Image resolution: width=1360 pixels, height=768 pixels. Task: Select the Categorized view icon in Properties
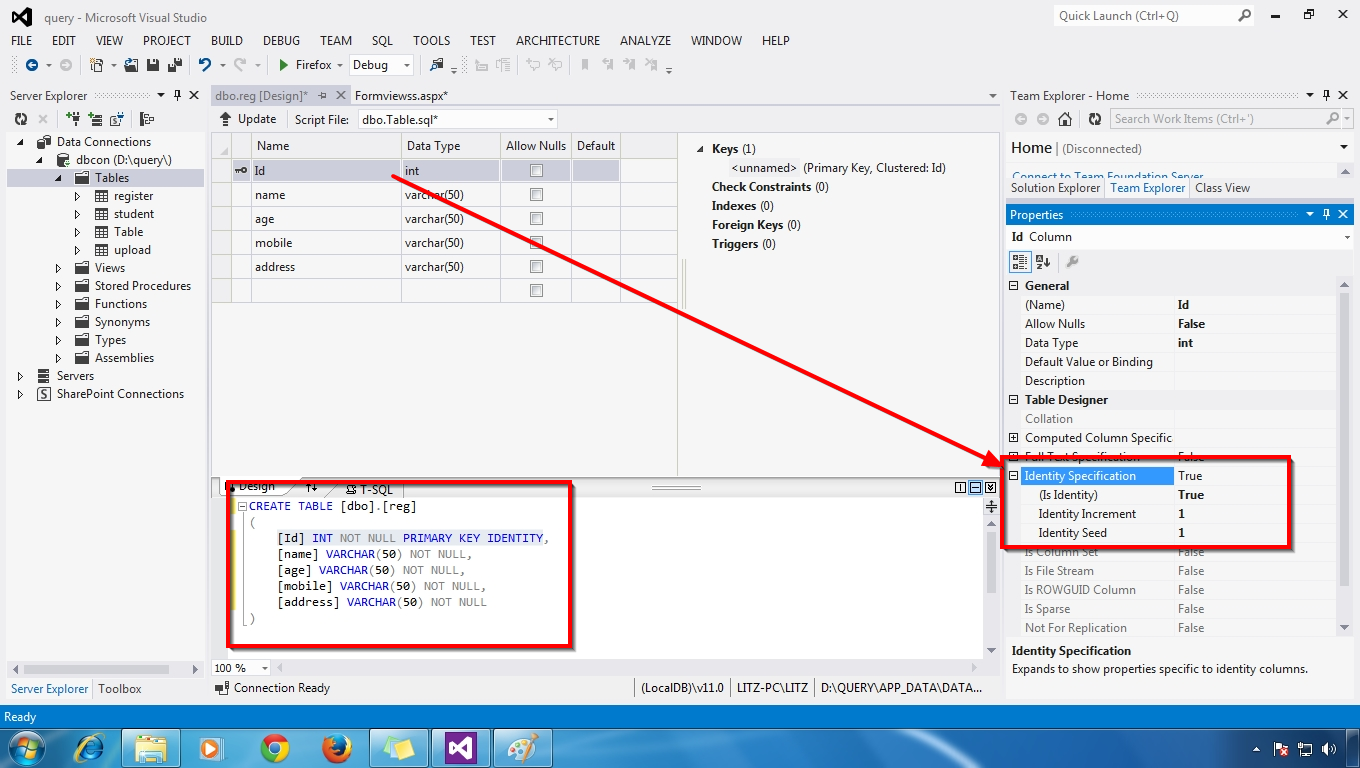(1019, 261)
